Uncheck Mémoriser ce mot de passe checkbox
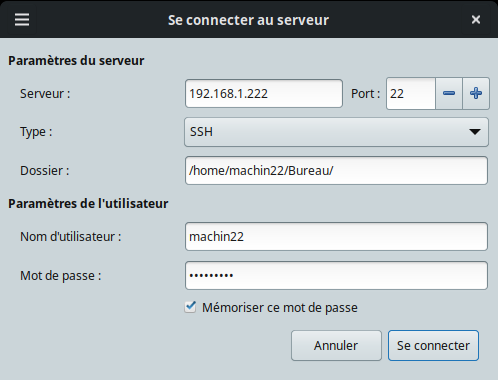The image size is (498, 380). (190, 307)
